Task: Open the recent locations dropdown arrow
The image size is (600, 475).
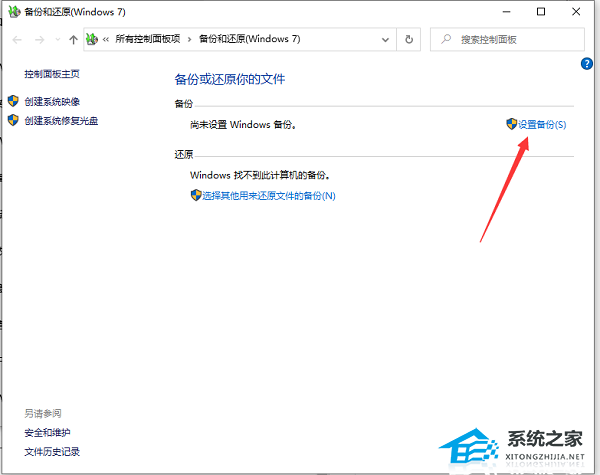Action: tap(56, 40)
